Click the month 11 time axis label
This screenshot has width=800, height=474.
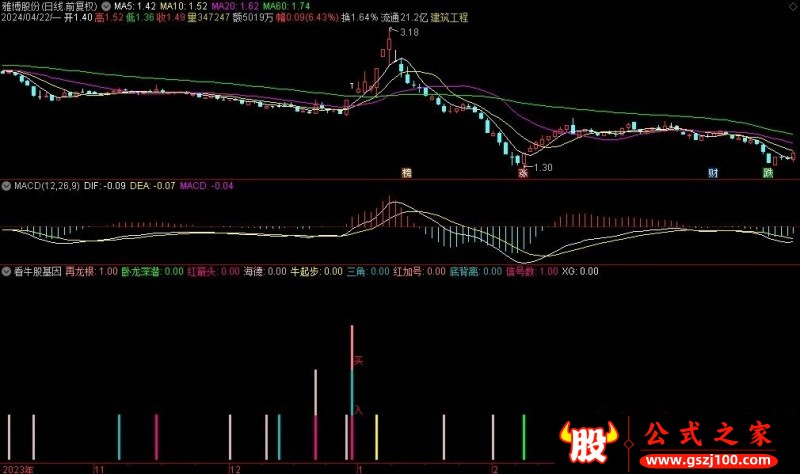(99, 469)
